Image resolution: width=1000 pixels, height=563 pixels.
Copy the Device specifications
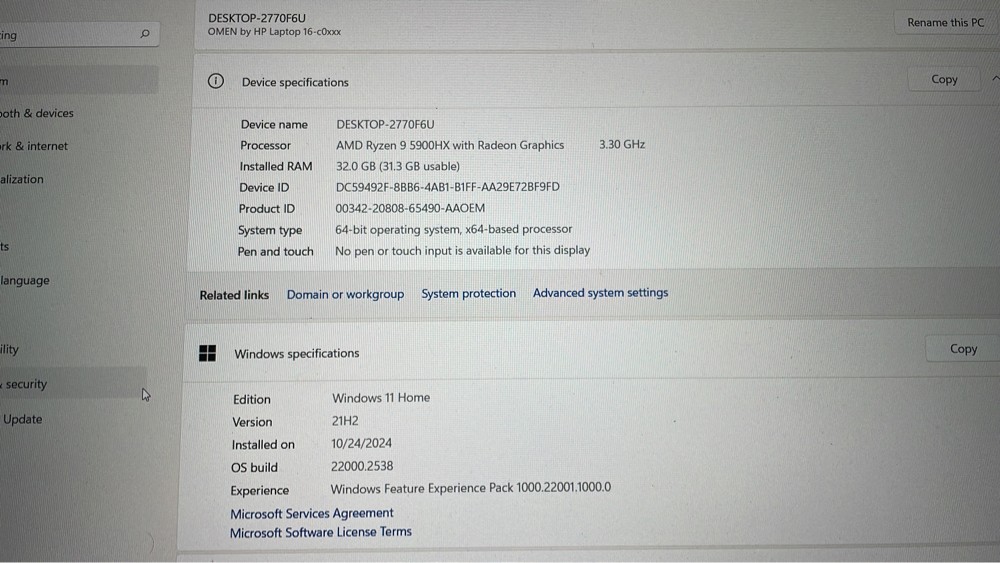[944, 79]
